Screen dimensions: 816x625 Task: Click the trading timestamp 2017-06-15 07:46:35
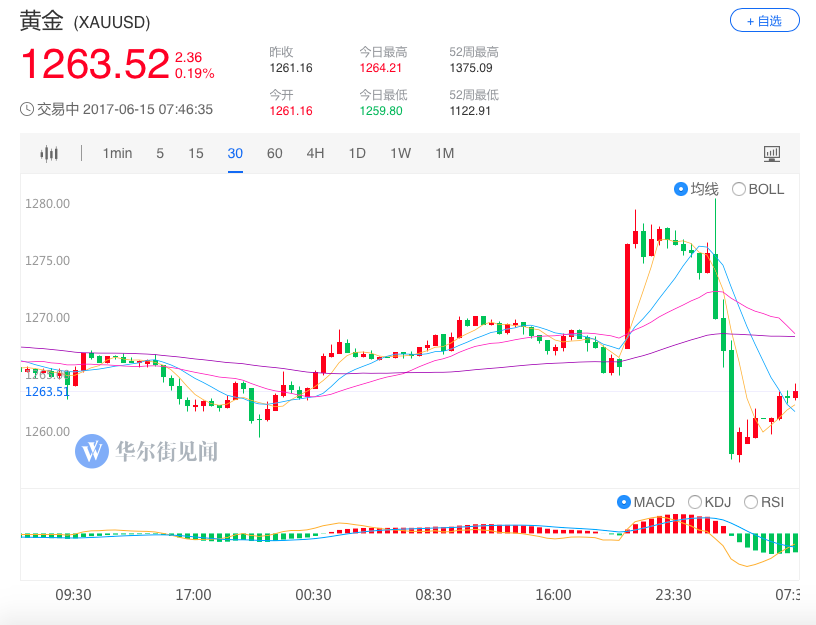pyautogui.click(x=148, y=109)
